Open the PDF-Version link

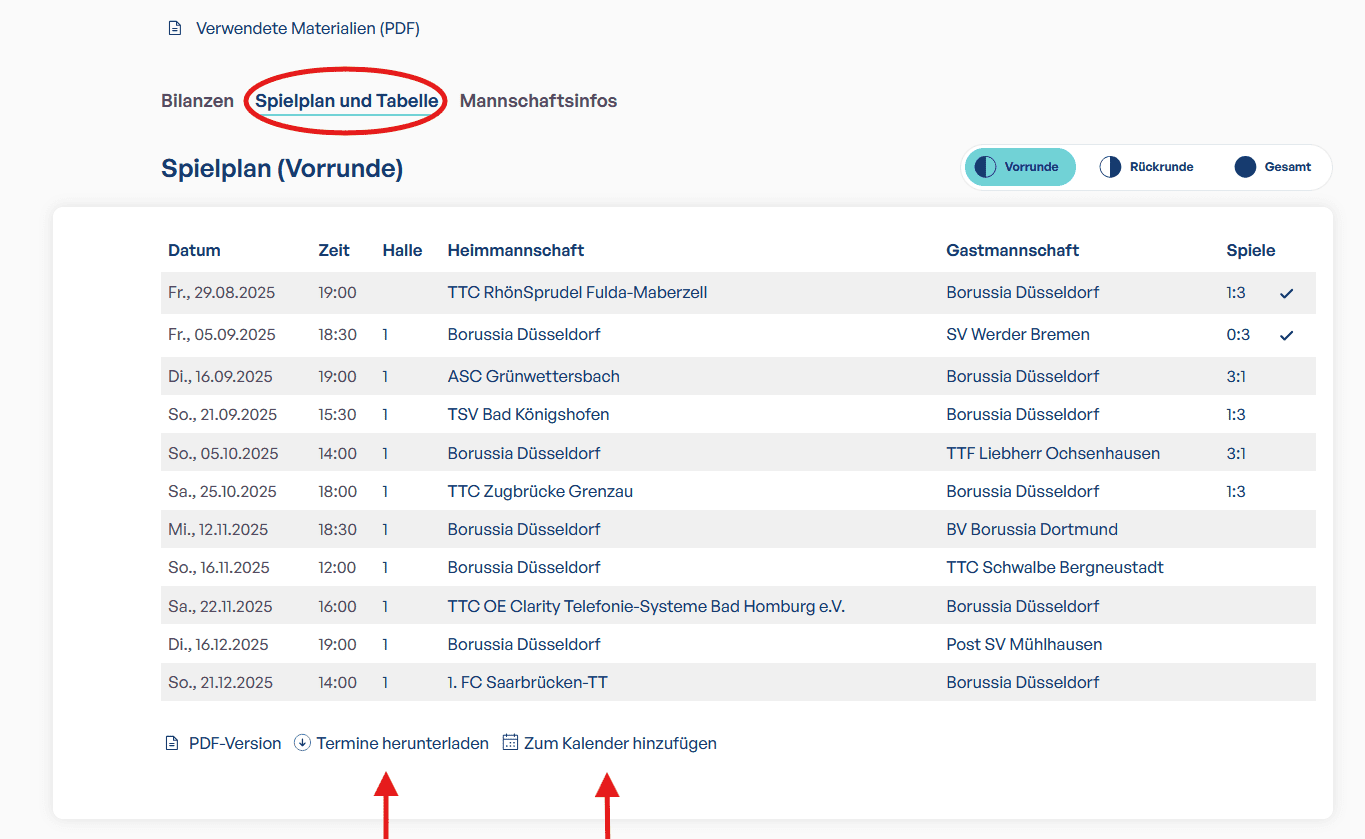(x=235, y=743)
